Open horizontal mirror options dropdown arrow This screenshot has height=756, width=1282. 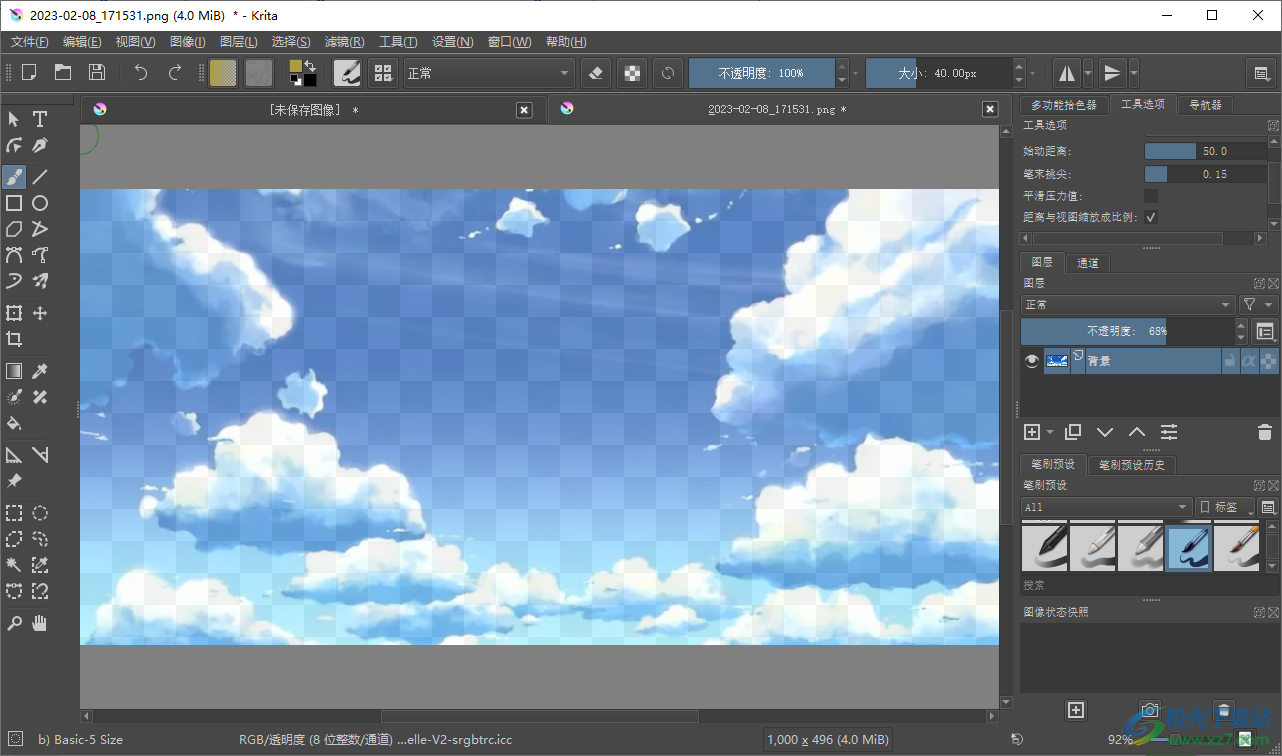(x=1088, y=72)
